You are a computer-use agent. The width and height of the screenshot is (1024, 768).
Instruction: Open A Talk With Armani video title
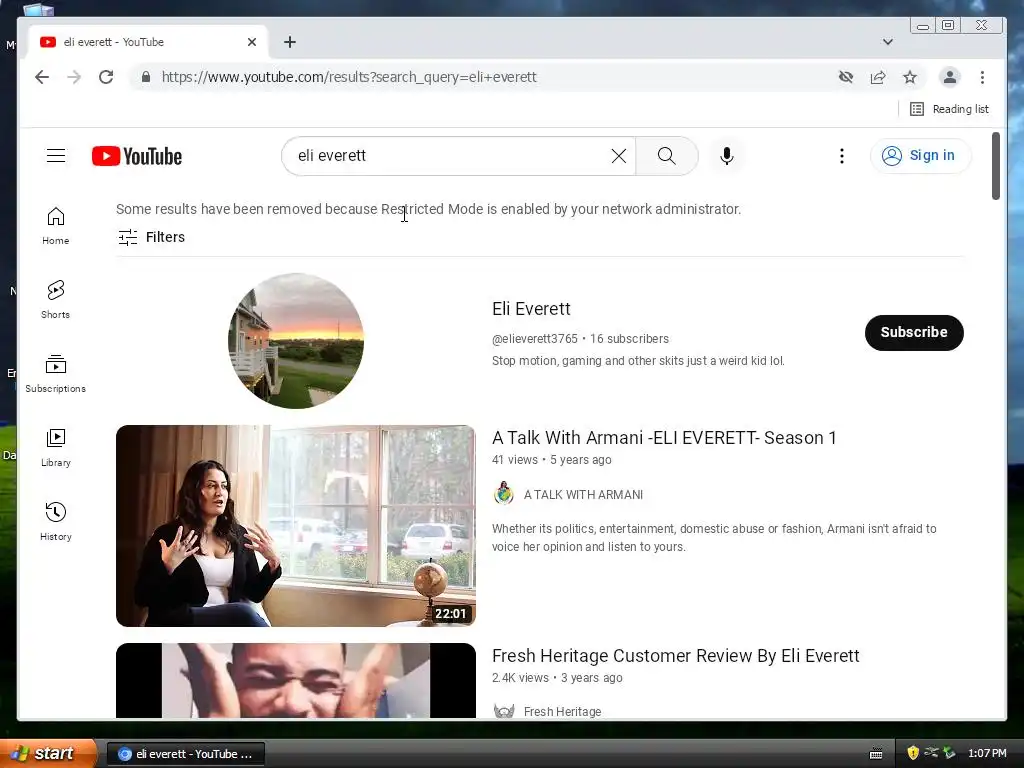(x=664, y=438)
